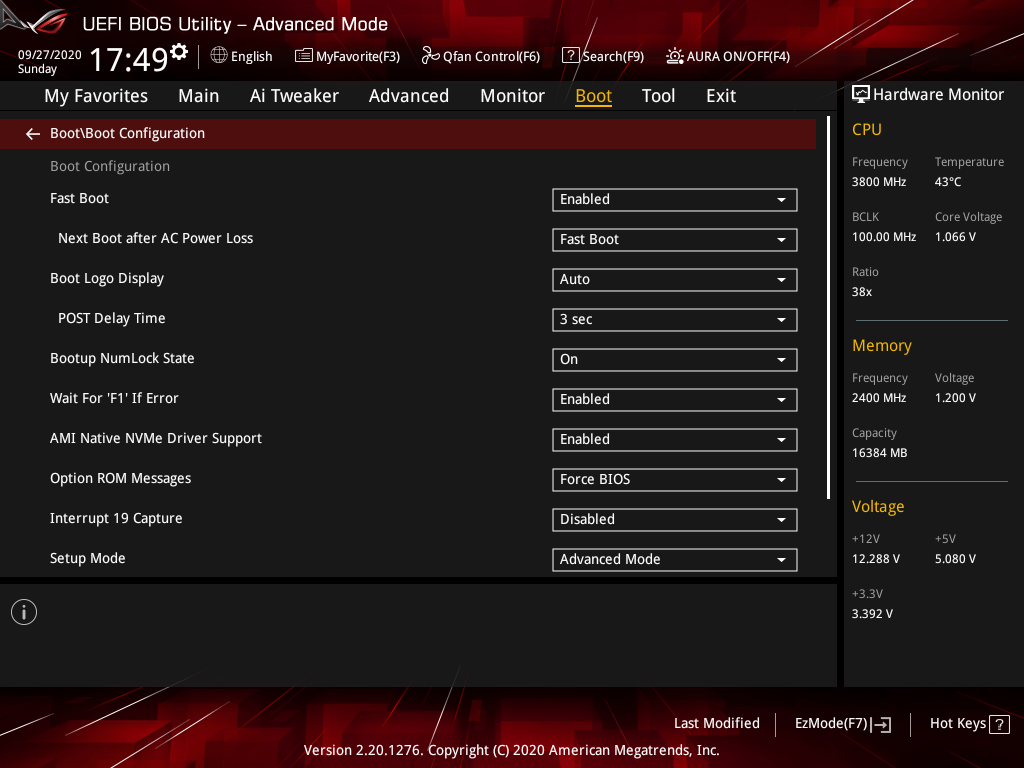This screenshot has width=1024, height=768.
Task: Expand the Option ROM Messages dropdown
Action: pyautogui.click(x=675, y=479)
